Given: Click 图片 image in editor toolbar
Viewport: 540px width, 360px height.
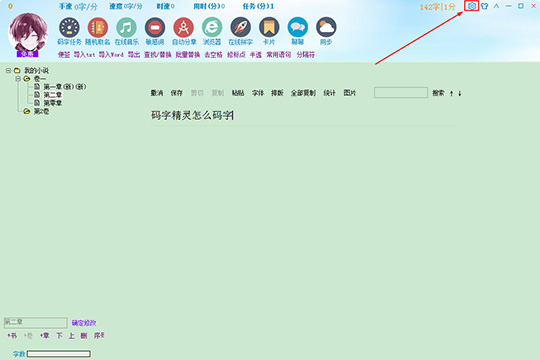Looking at the screenshot, I should pos(350,93).
